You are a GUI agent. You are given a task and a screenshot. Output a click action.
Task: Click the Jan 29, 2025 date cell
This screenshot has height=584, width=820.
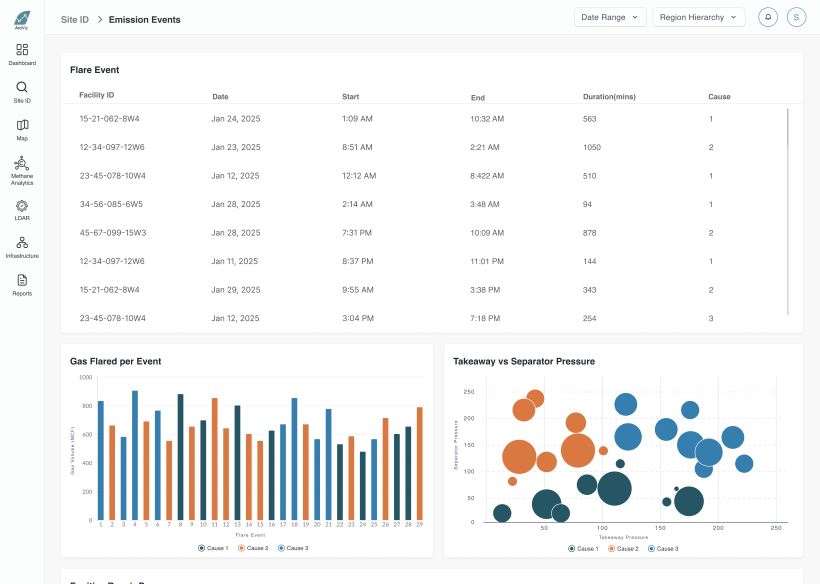point(236,290)
